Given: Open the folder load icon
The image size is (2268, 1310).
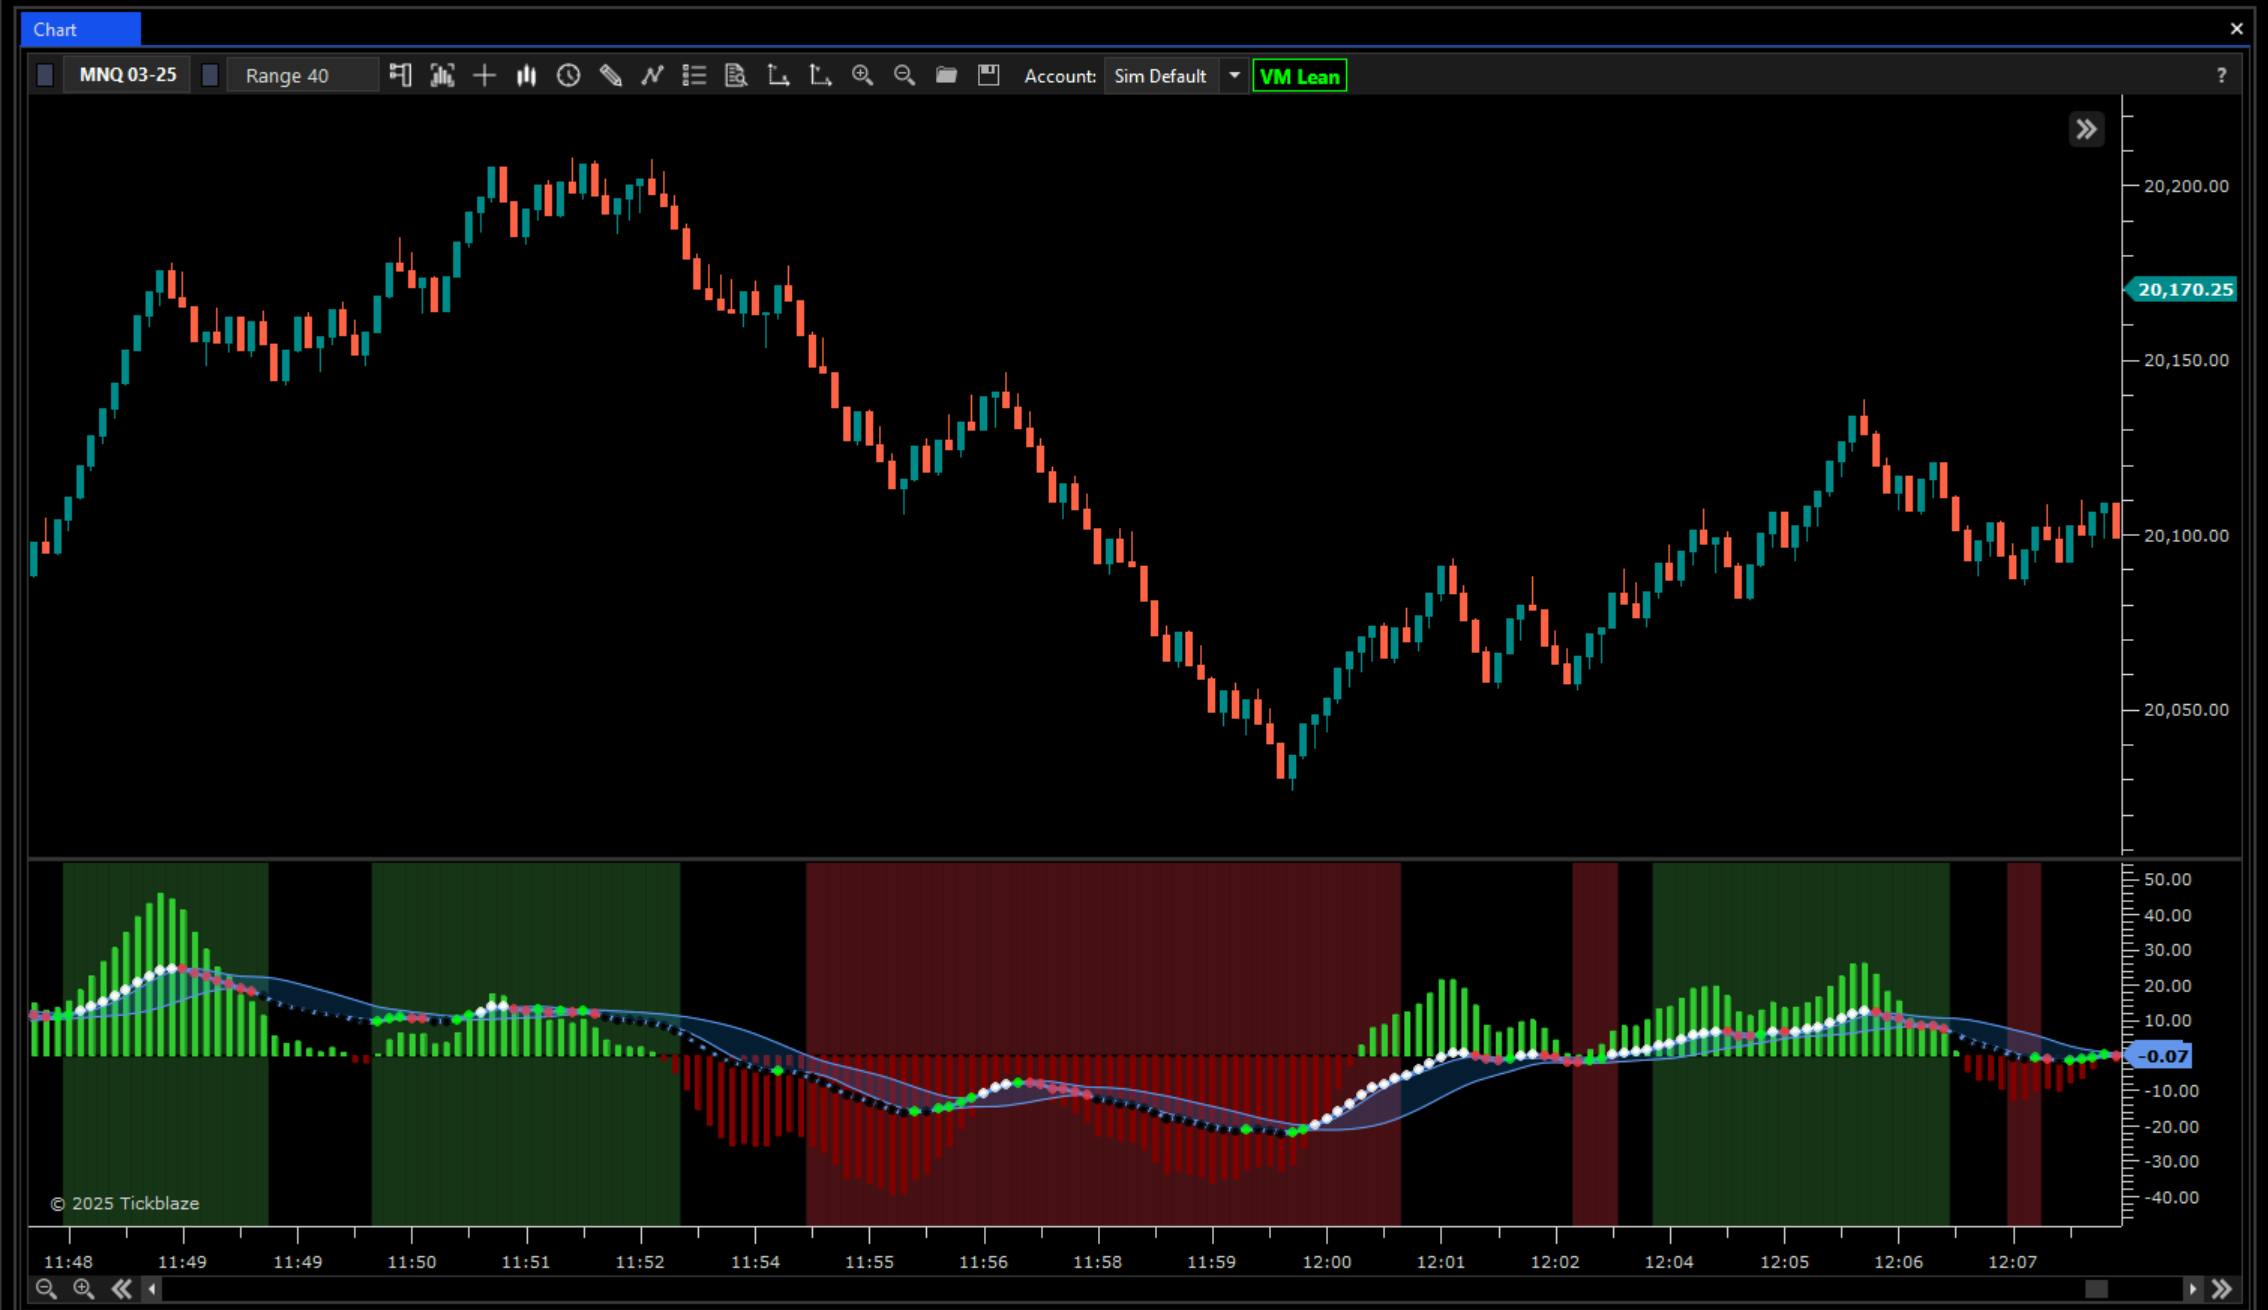Looking at the screenshot, I should click(946, 76).
